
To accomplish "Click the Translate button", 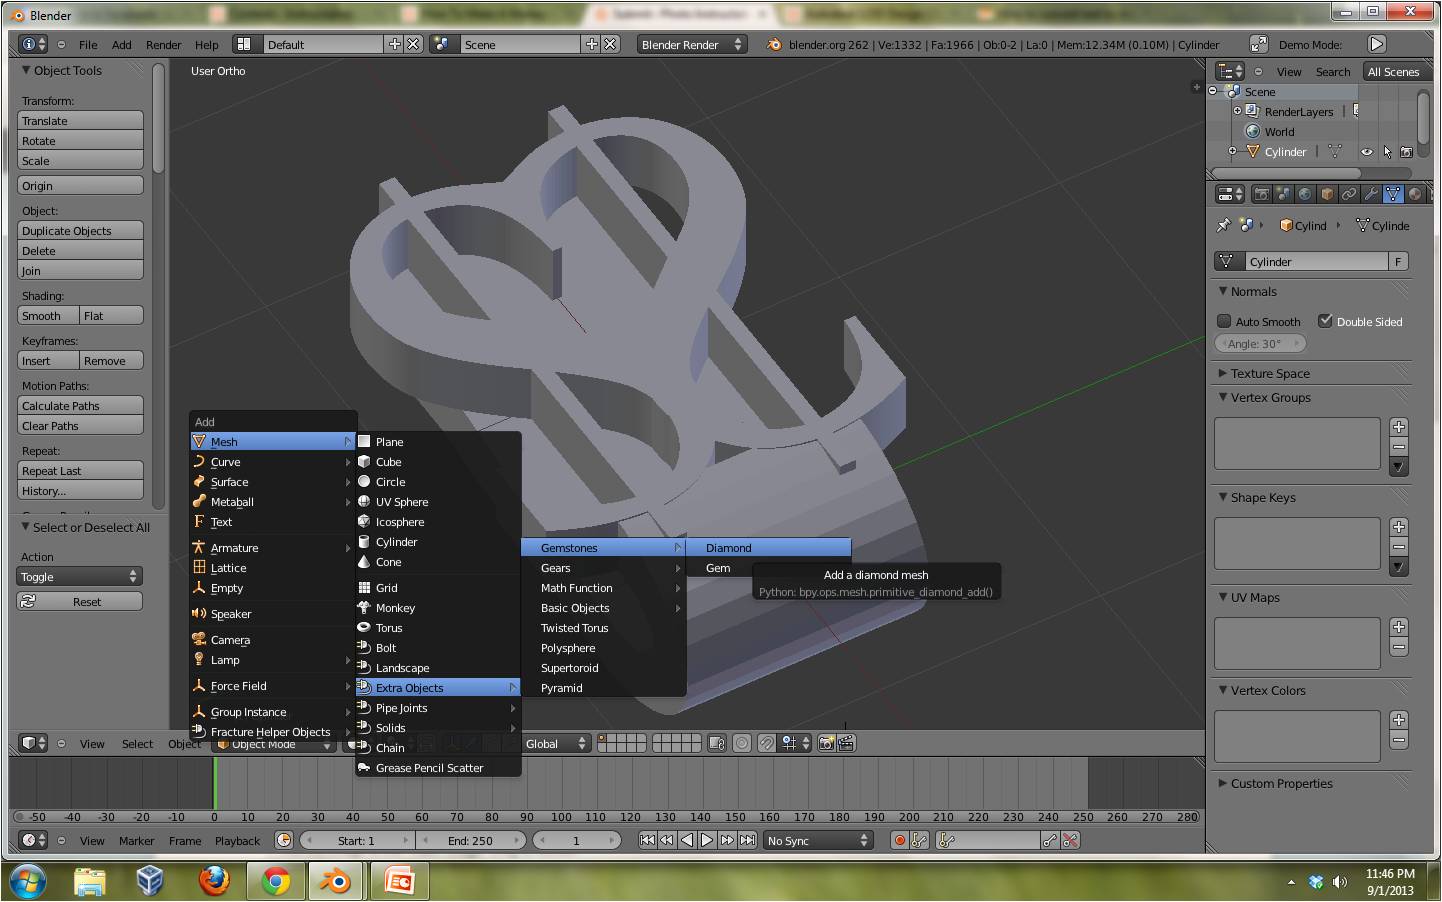I will point(80,120).
